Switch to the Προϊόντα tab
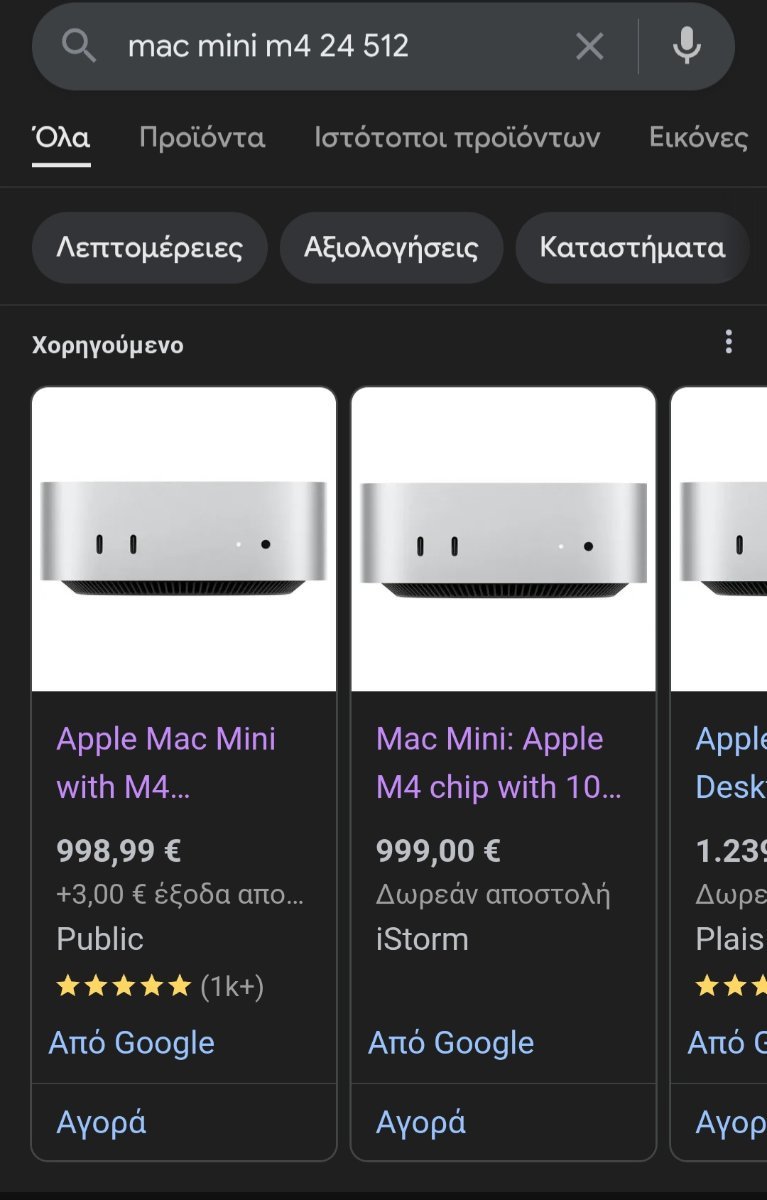This screenshot has width=767, height=1200. click(x=202, y=137)
